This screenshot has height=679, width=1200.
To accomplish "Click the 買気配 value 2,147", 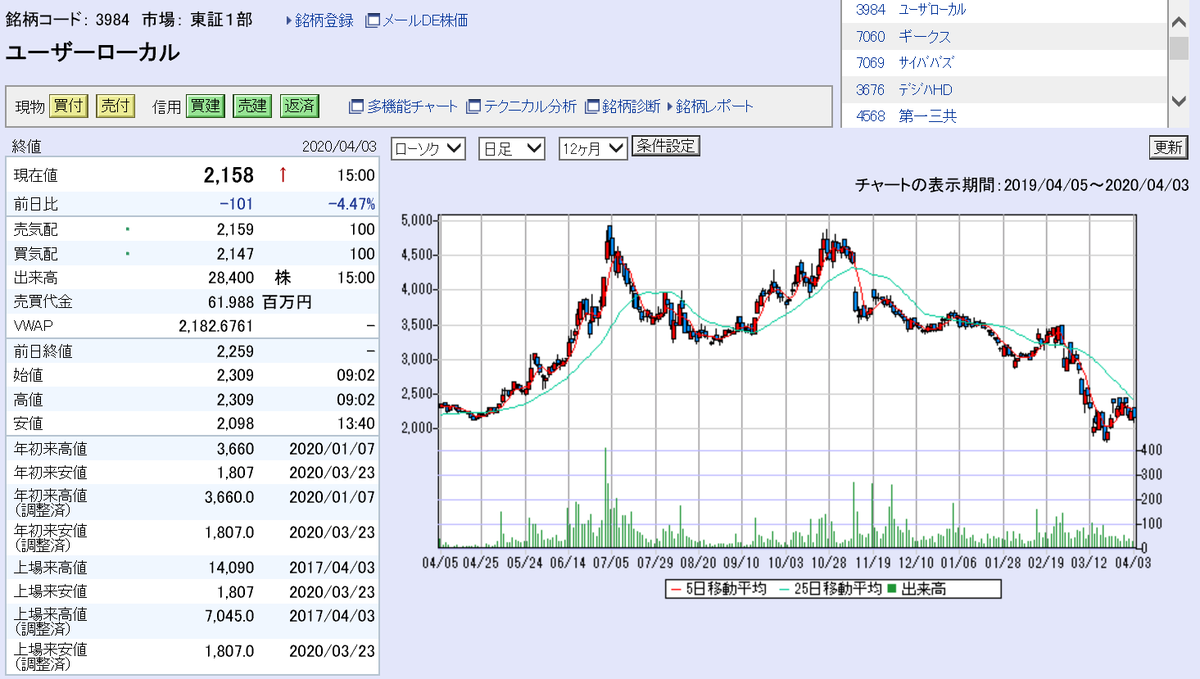I will pos(236,254).
